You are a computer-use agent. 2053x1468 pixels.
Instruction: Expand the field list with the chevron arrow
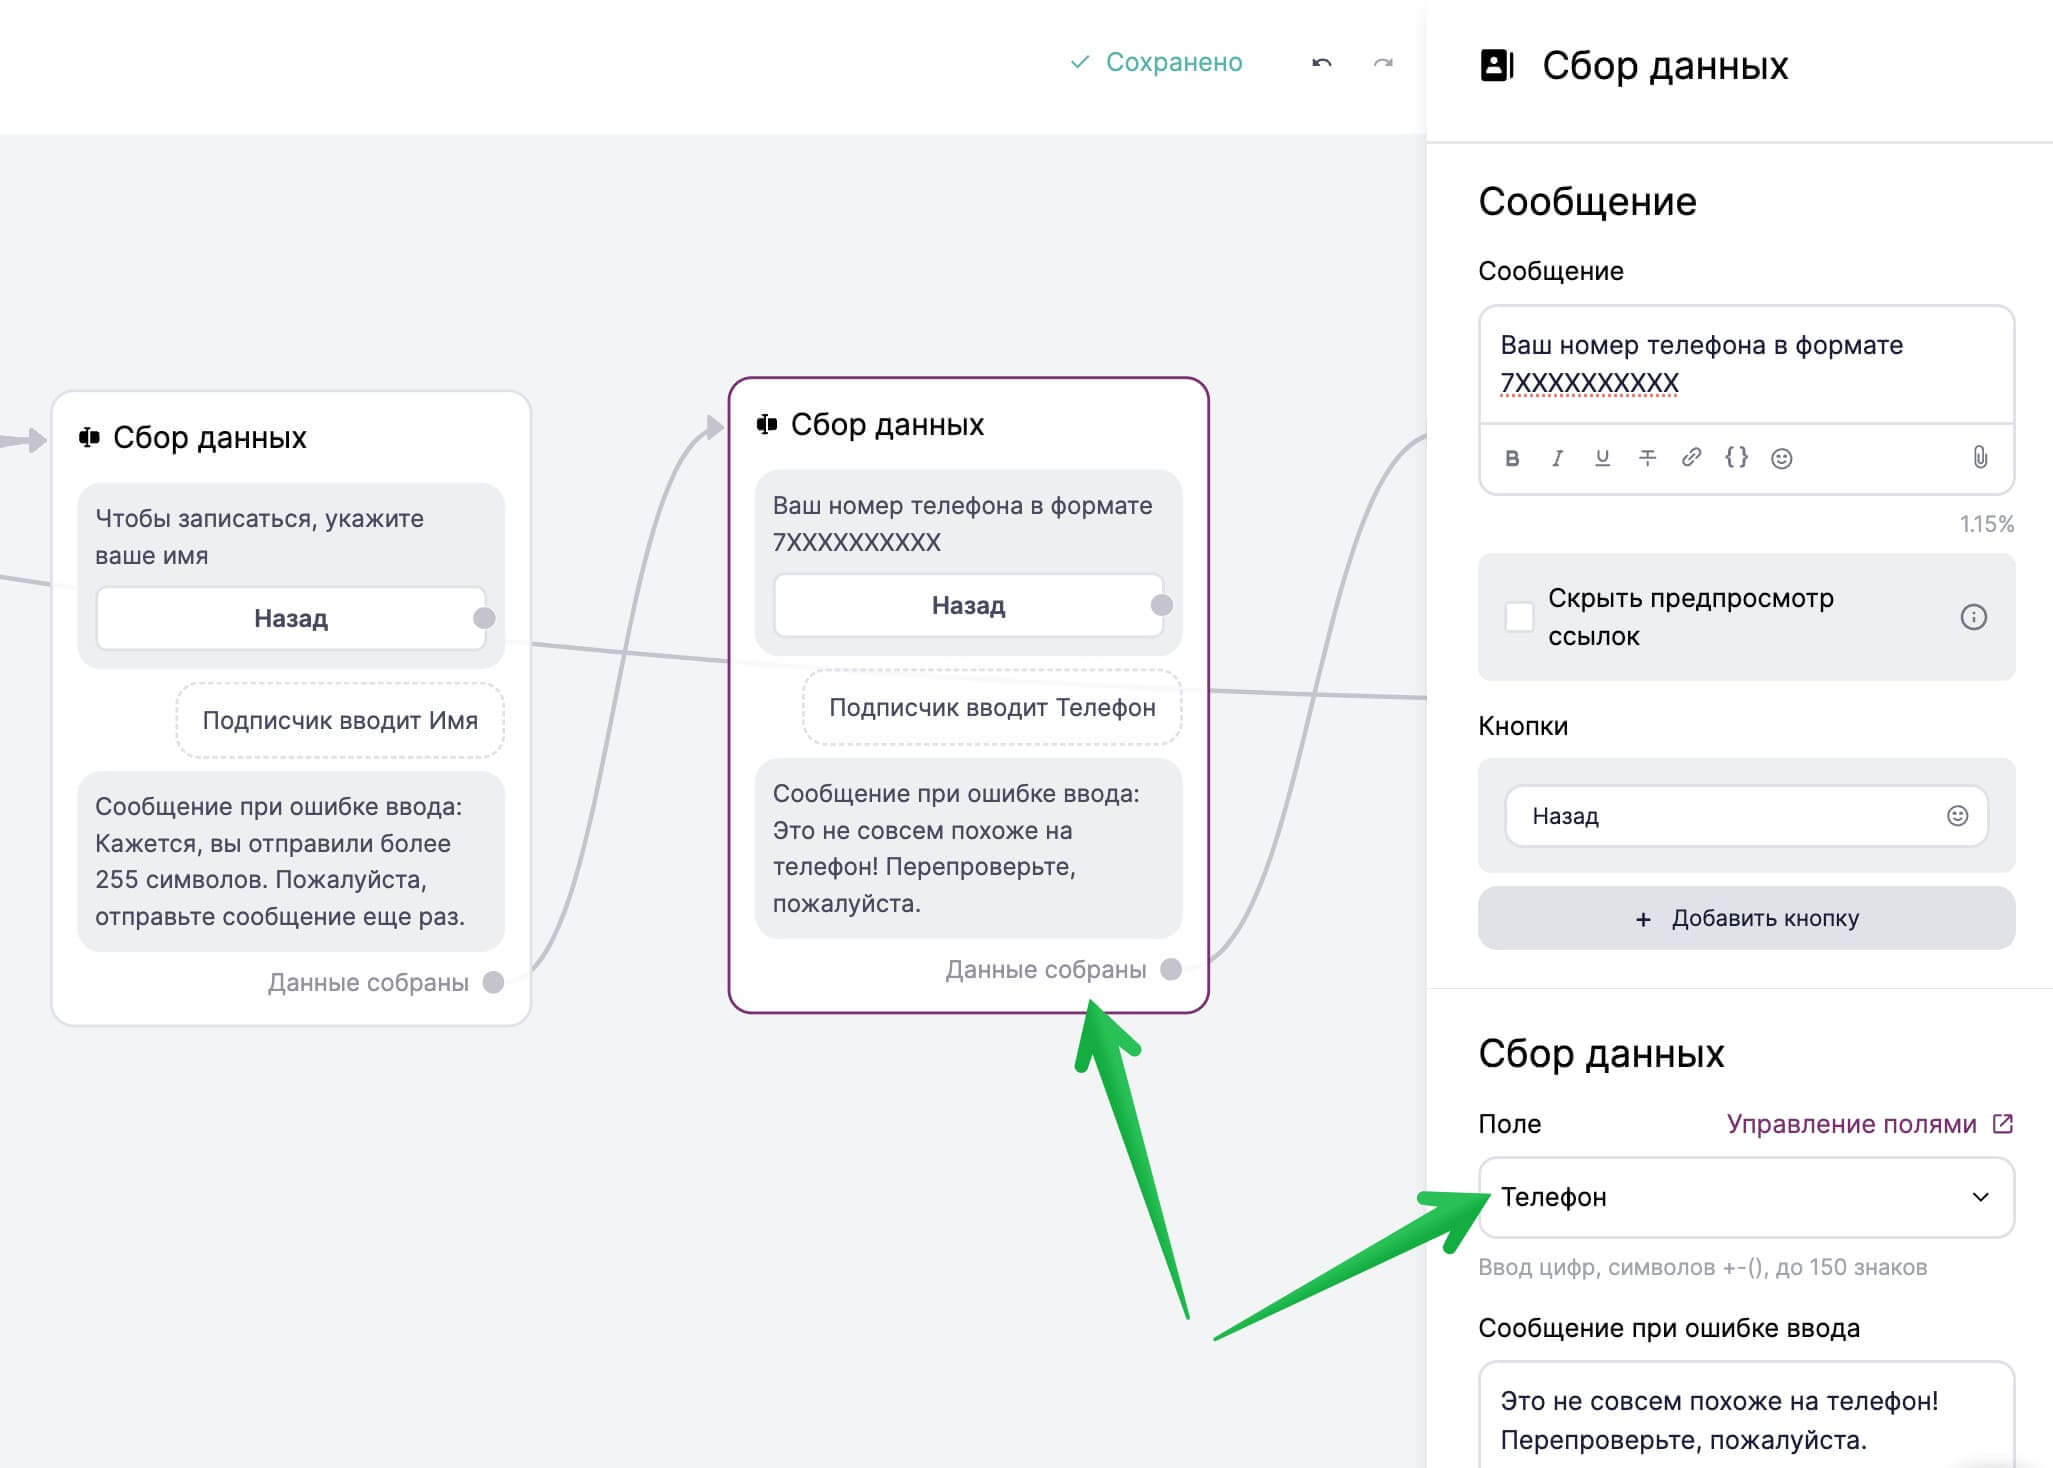[1980, 1197]
